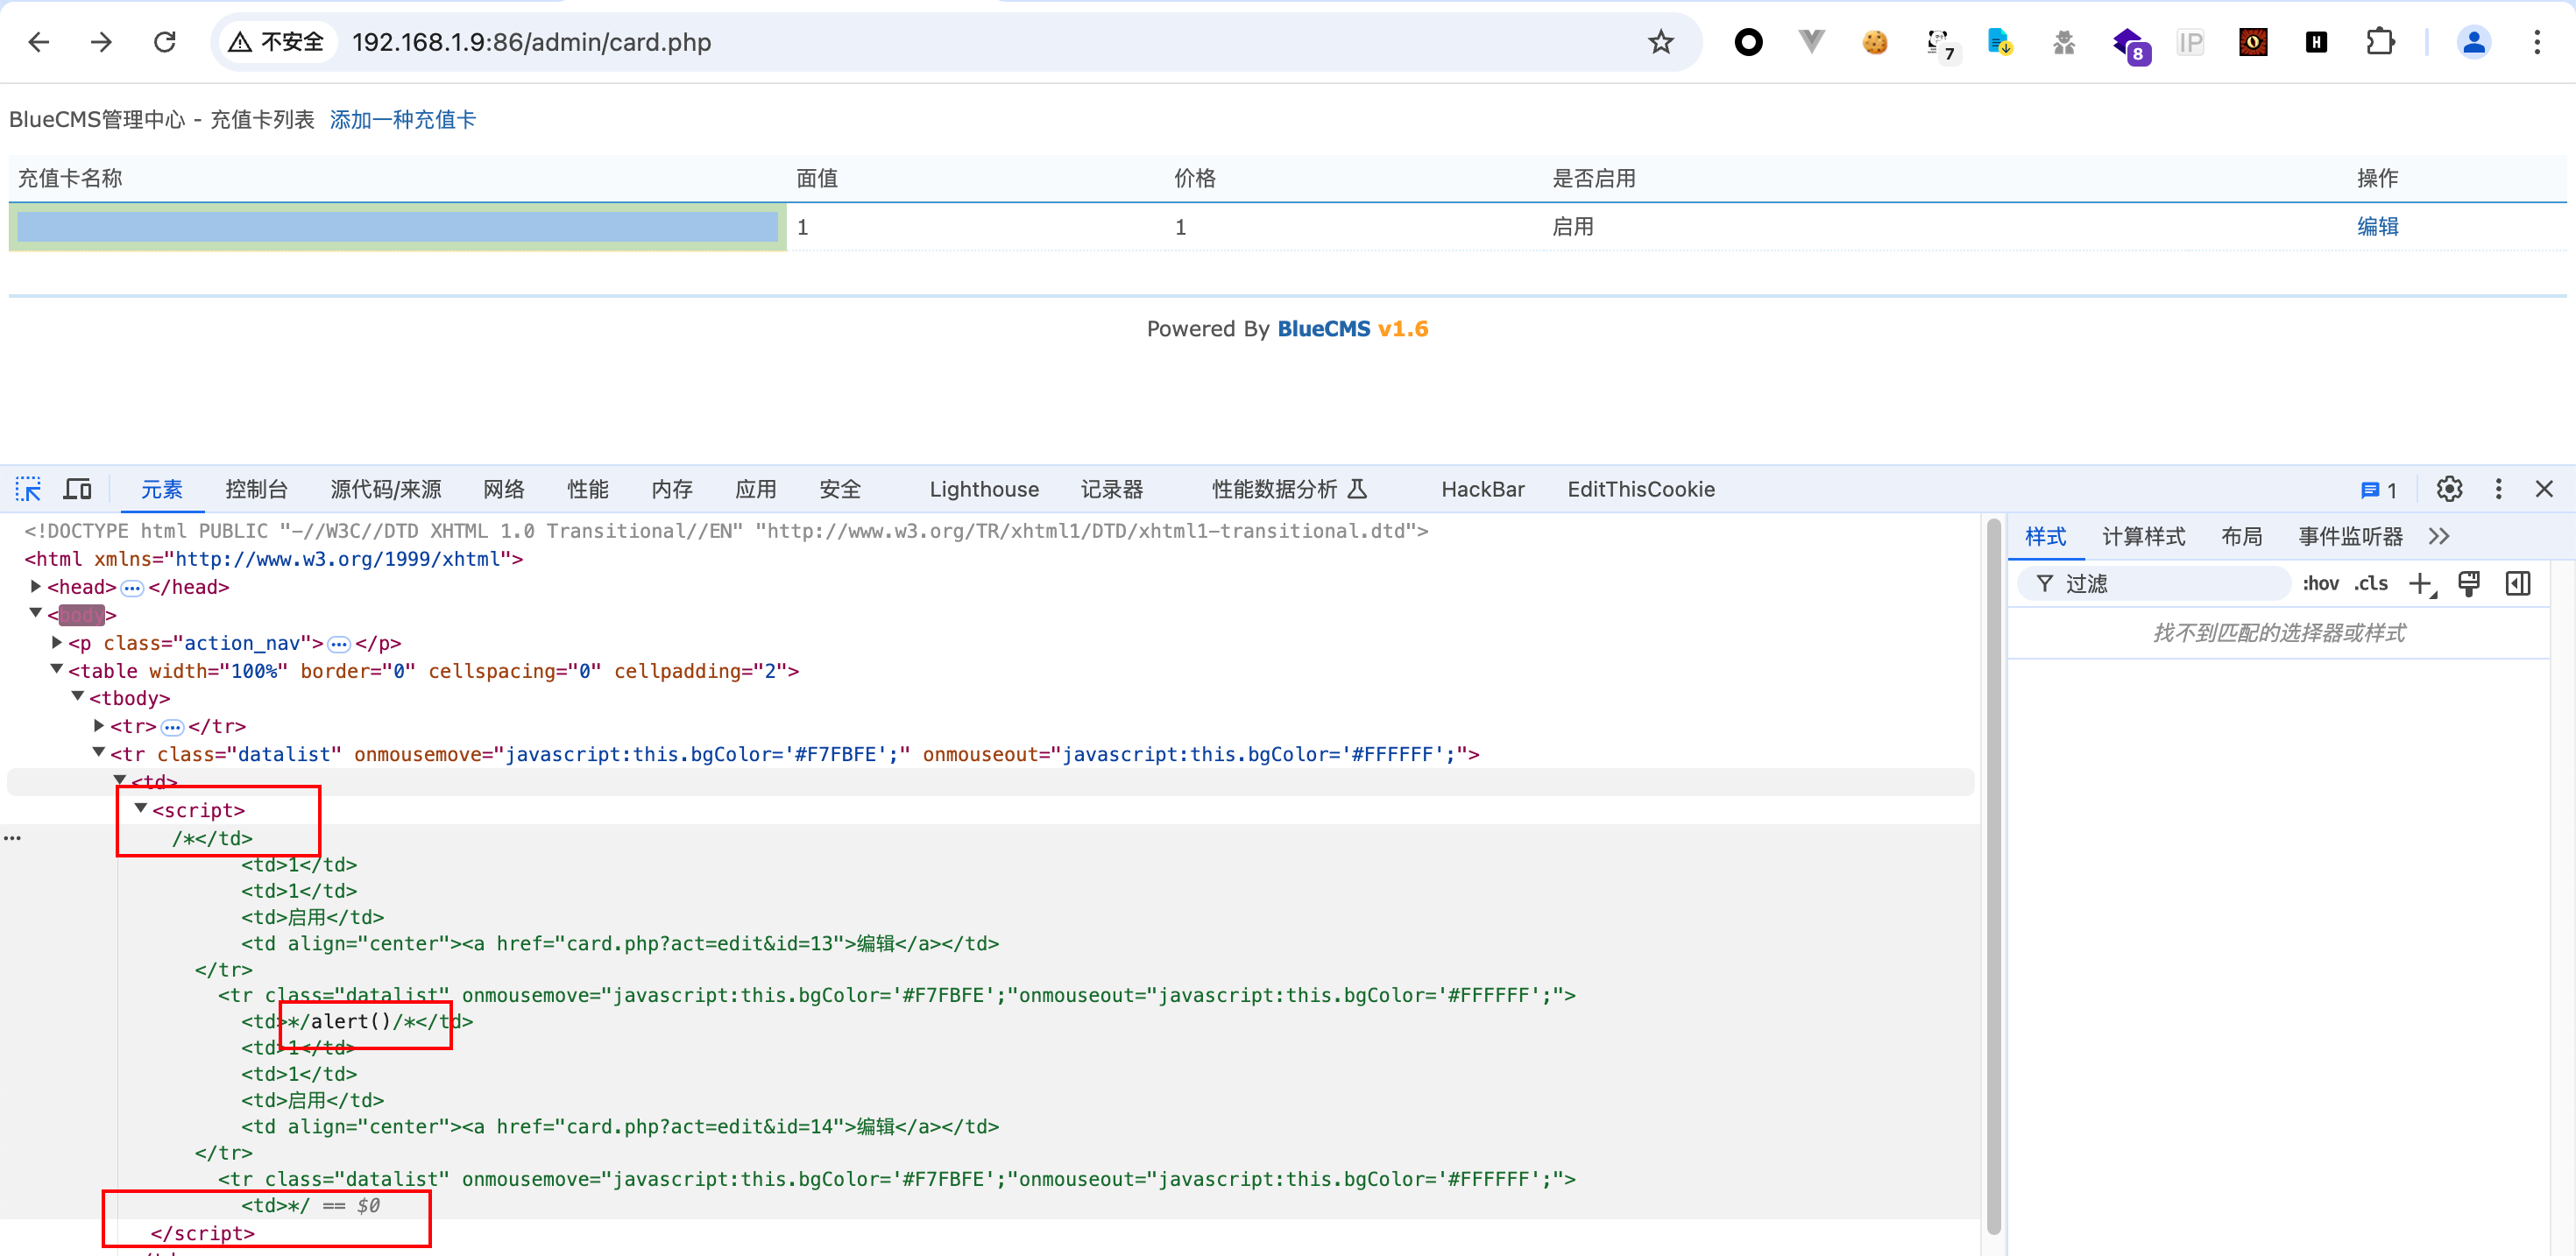Click the 过滤 styles filter field
2576x1256 pixels.
[x=2155, y=584]
